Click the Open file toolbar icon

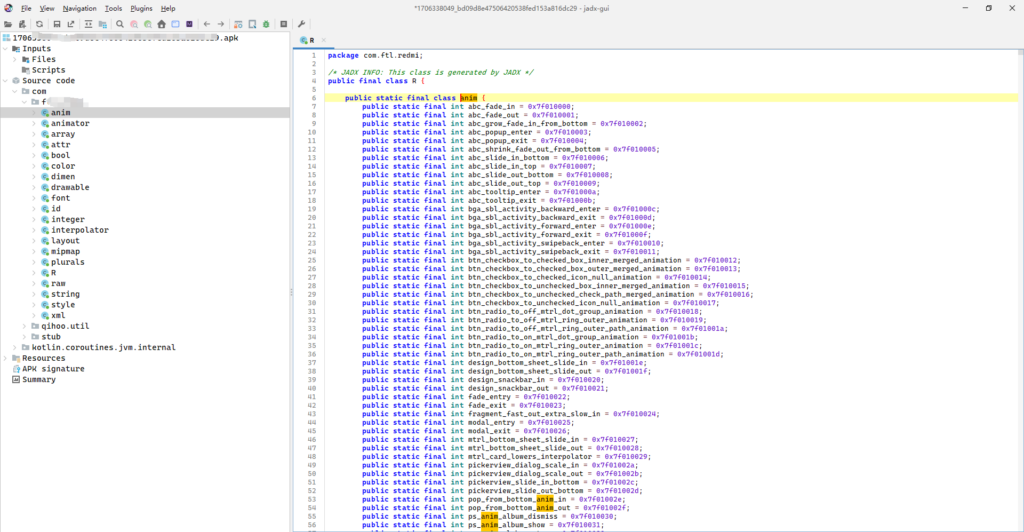[x=9, y=23]
